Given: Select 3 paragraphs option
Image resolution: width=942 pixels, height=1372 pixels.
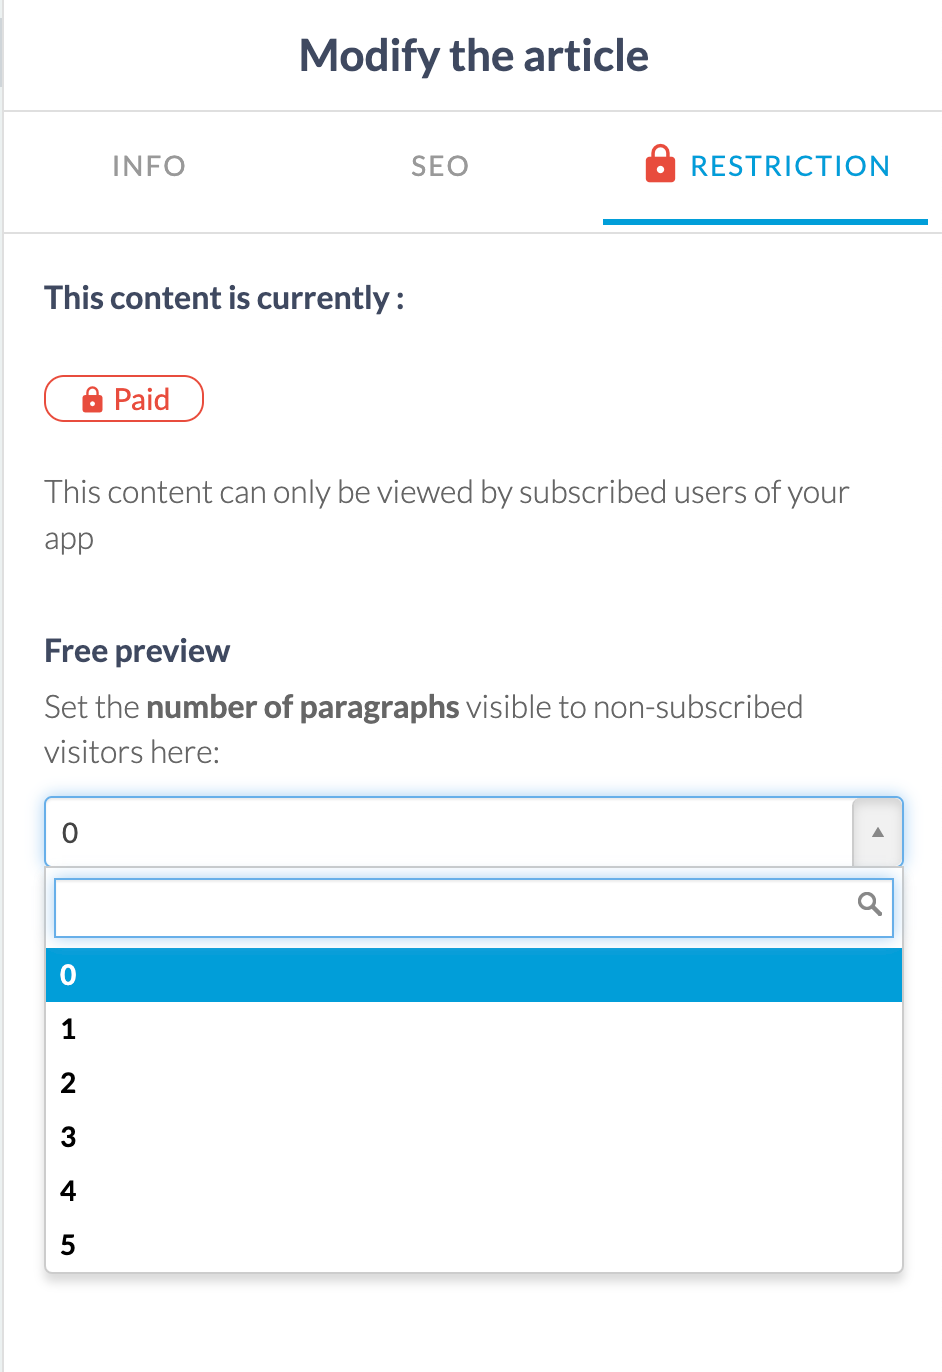Looking at the screenshot, I should pyautogui.click(x=474, y=1137).
